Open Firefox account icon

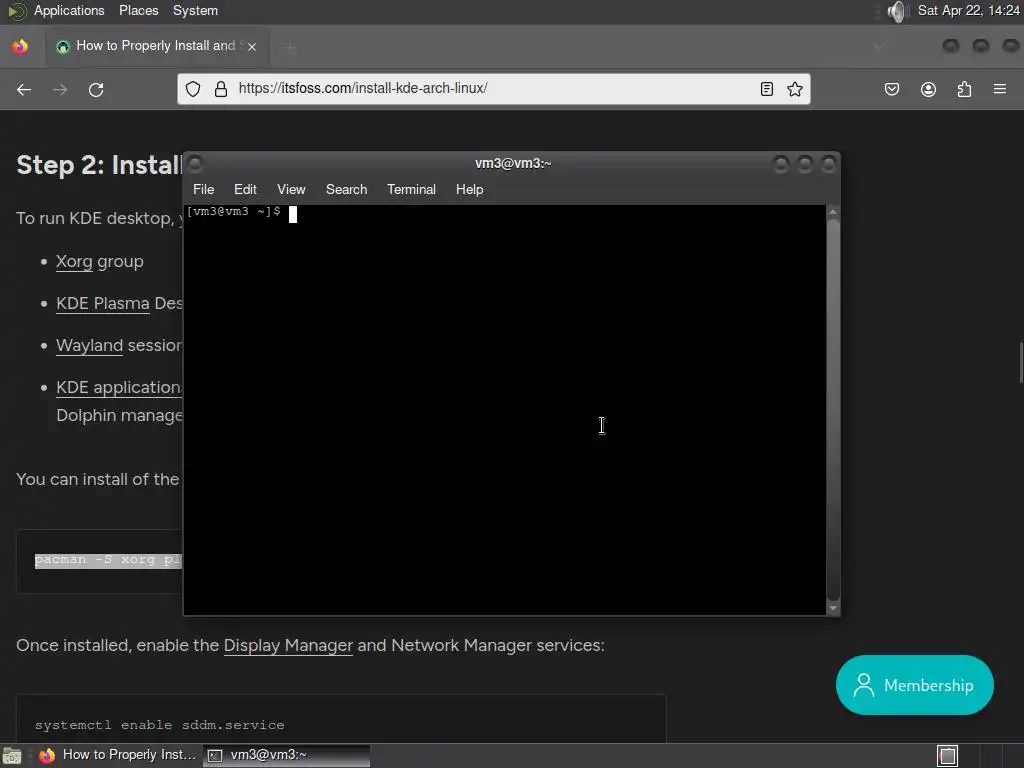click(928, 89)
